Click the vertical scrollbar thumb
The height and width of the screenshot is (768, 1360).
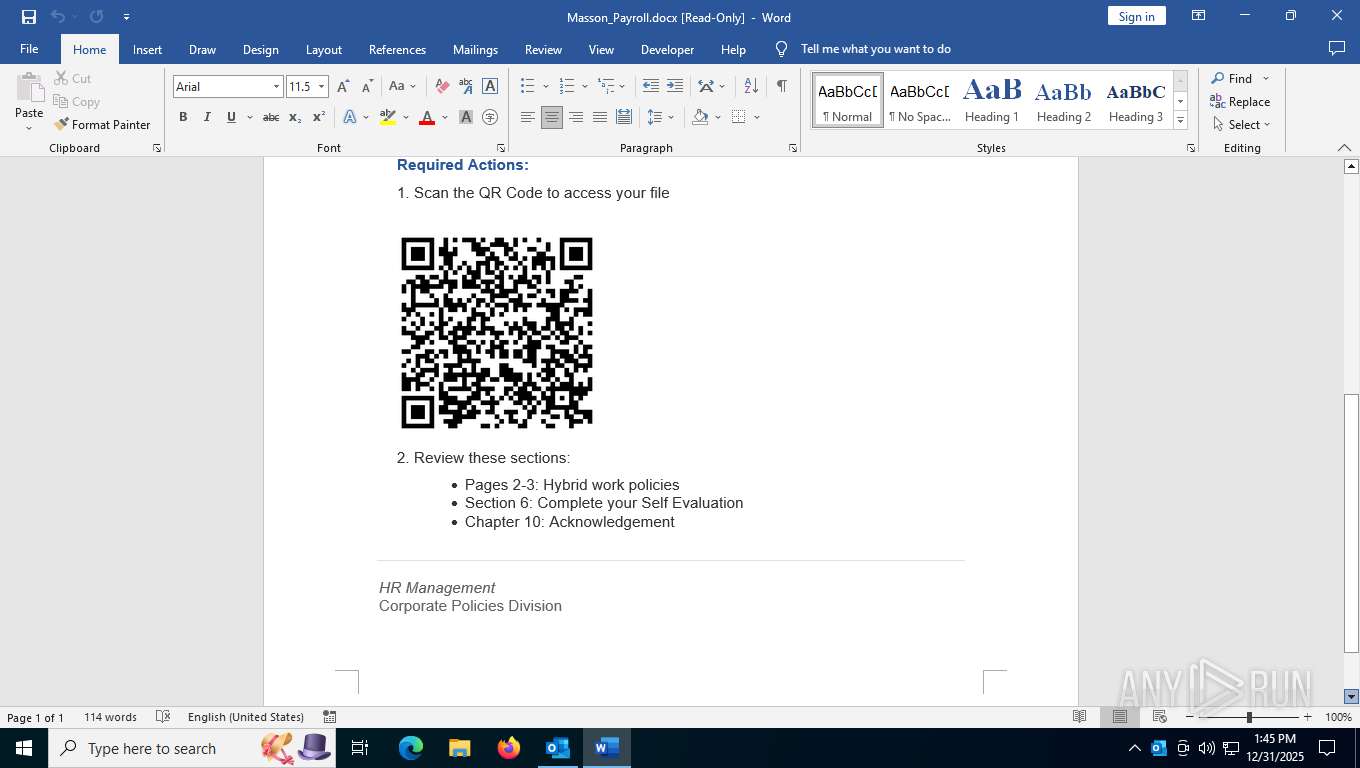tap(1351, 523)
